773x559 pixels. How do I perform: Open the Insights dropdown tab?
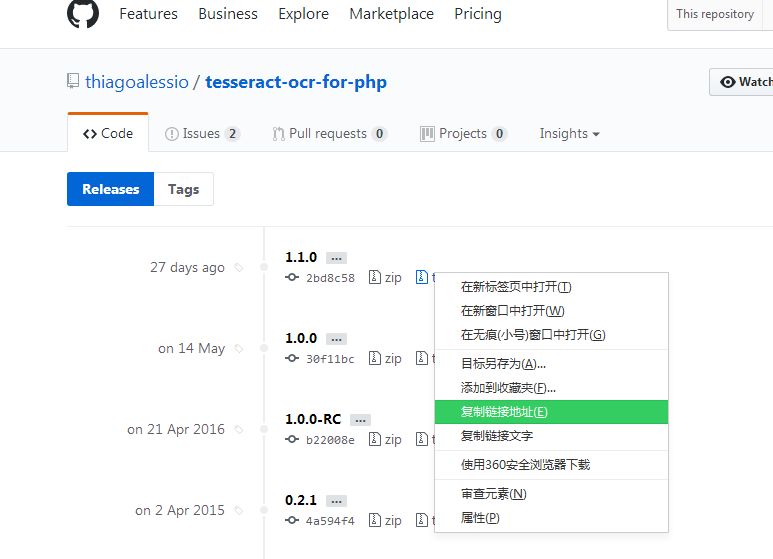(x=569, y=134)
